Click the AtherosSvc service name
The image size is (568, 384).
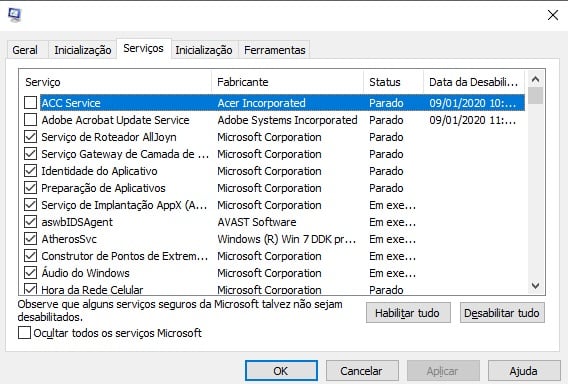(69, 239)
